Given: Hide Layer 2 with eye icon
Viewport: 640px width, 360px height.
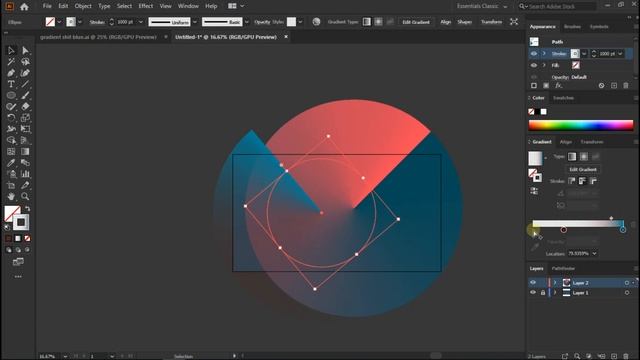Looking at the screenshot, I should coord(533,282).
